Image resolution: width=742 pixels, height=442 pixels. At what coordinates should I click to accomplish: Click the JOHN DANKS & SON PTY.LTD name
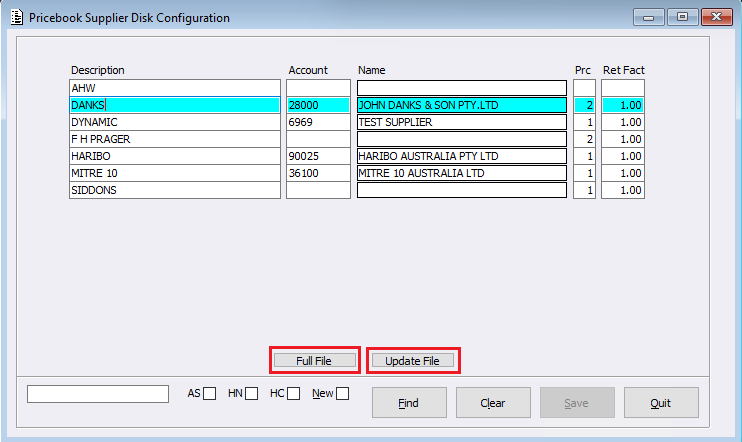point(462,105)
